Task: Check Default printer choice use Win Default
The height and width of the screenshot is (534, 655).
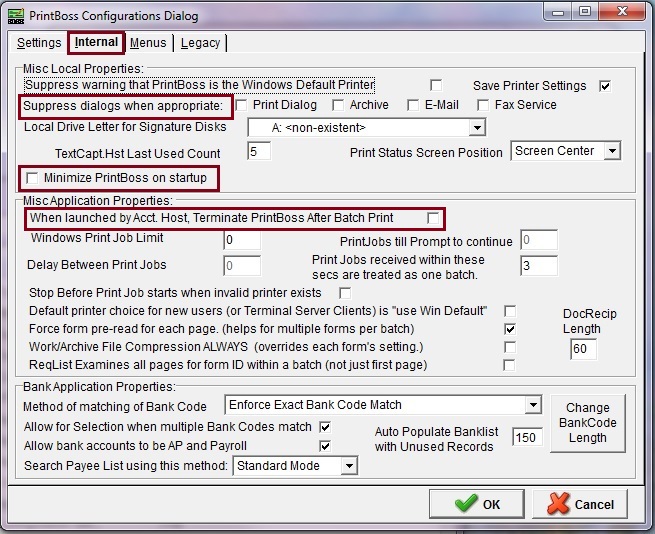Action: pyautogui.click(x=510, y=311)
